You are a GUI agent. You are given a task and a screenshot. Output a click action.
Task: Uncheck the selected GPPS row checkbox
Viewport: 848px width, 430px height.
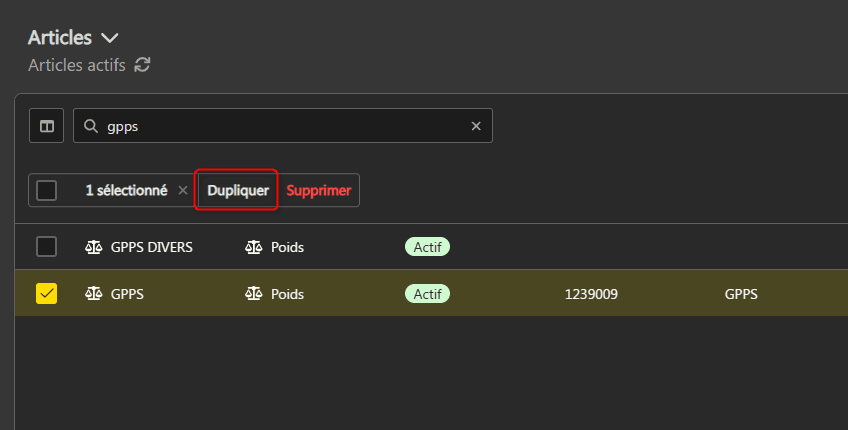click(46, 293)
